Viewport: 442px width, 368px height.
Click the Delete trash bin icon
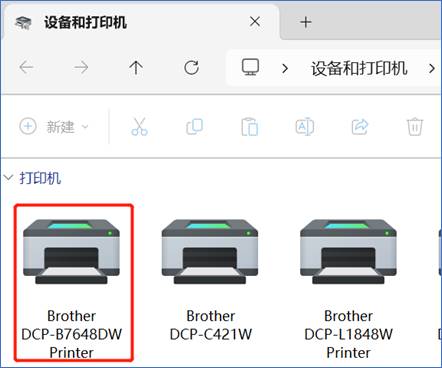click(x=415, y=127)
